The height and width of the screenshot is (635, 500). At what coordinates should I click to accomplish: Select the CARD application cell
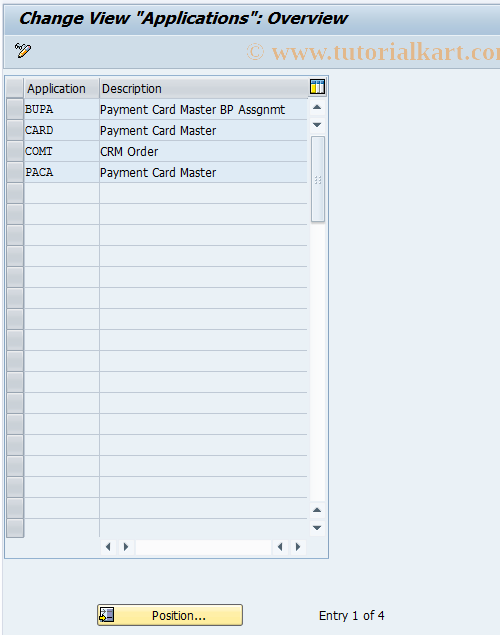pos(62,130)
